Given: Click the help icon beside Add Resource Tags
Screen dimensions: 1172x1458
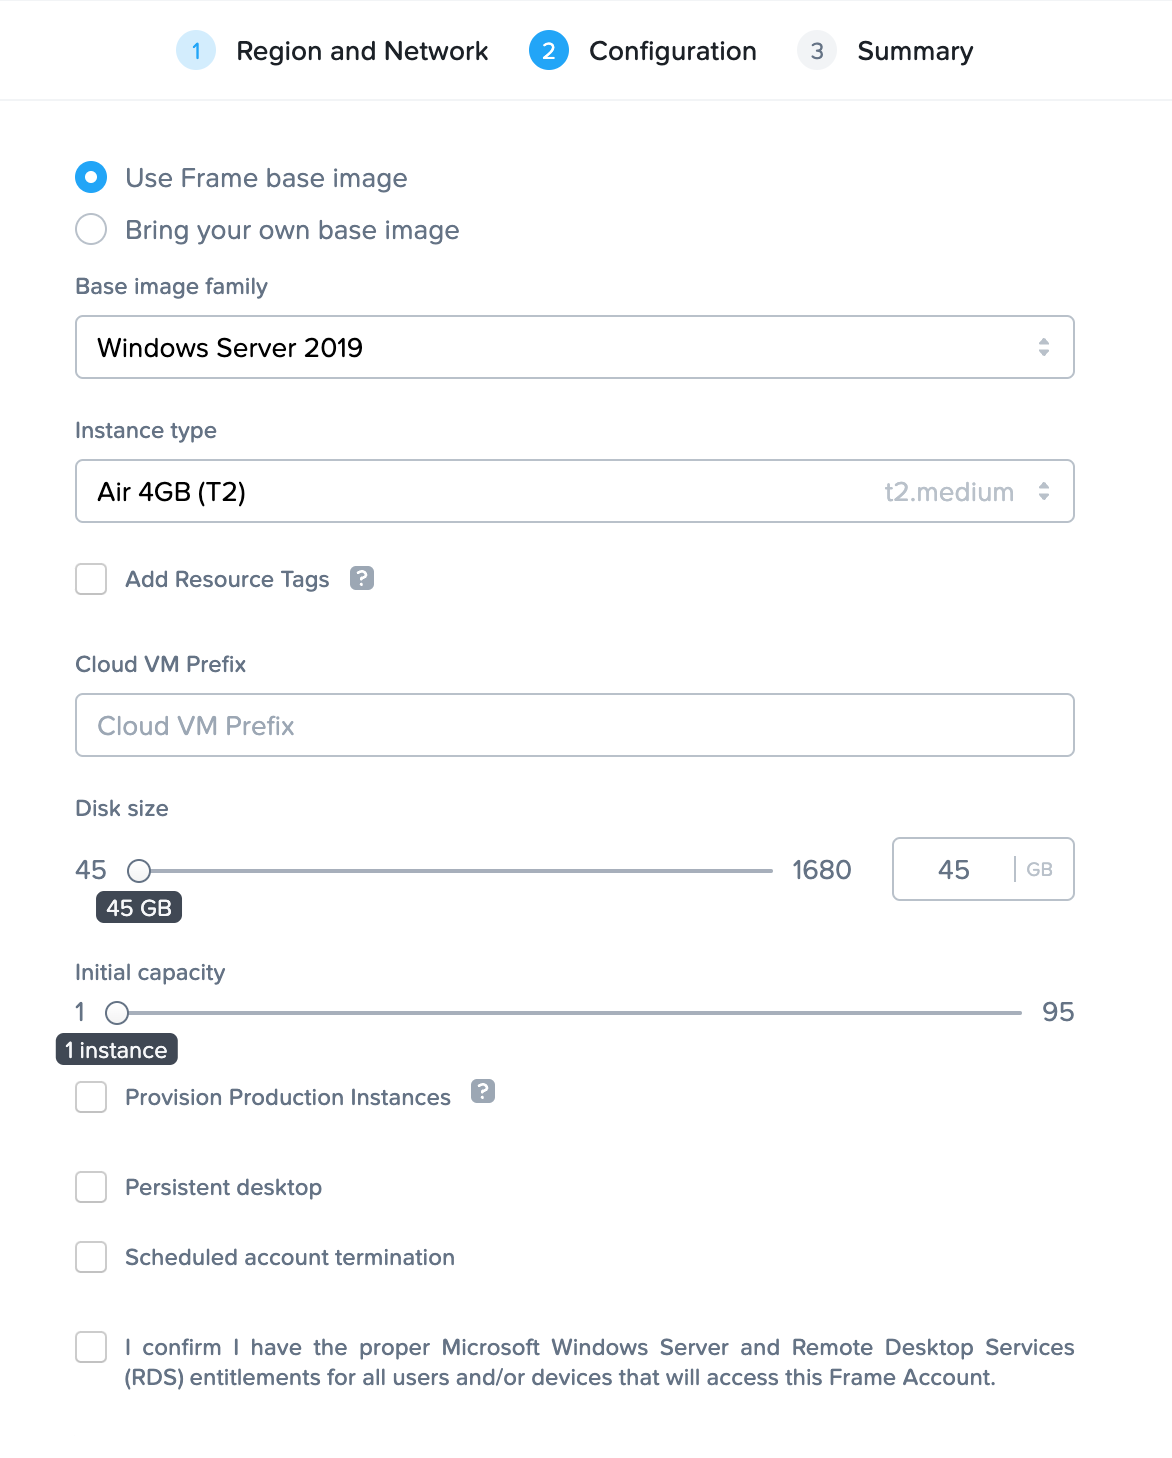Looking at the screenshot, I should click(x=362, y=578).
